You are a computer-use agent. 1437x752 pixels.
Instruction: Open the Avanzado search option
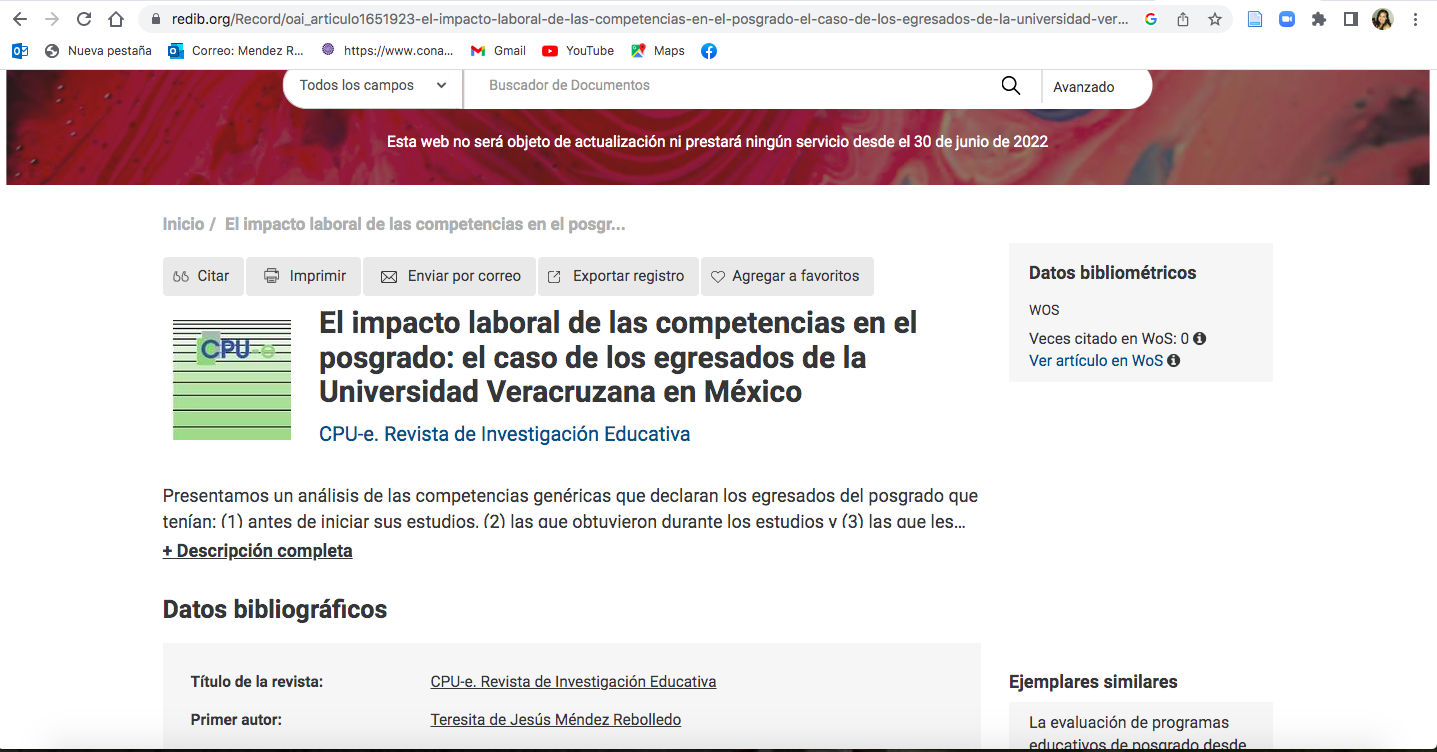click(1084, 87)
